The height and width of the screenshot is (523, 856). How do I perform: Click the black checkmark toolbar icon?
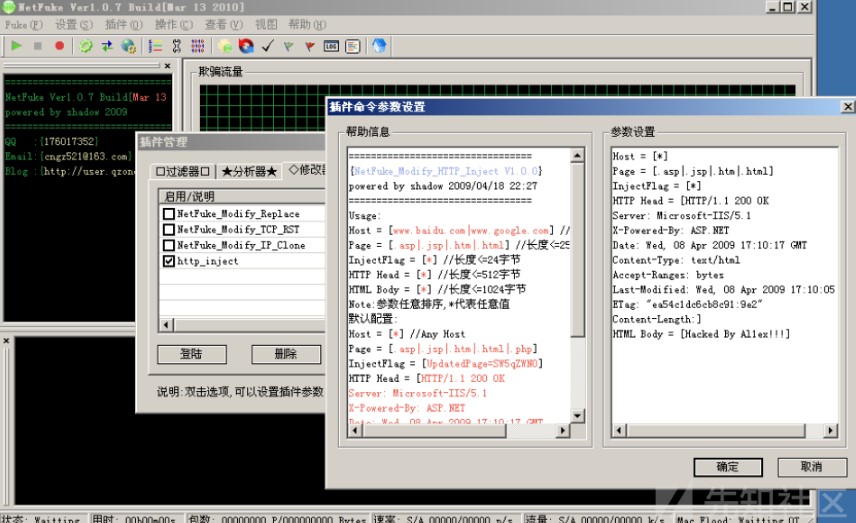(268, 46)
